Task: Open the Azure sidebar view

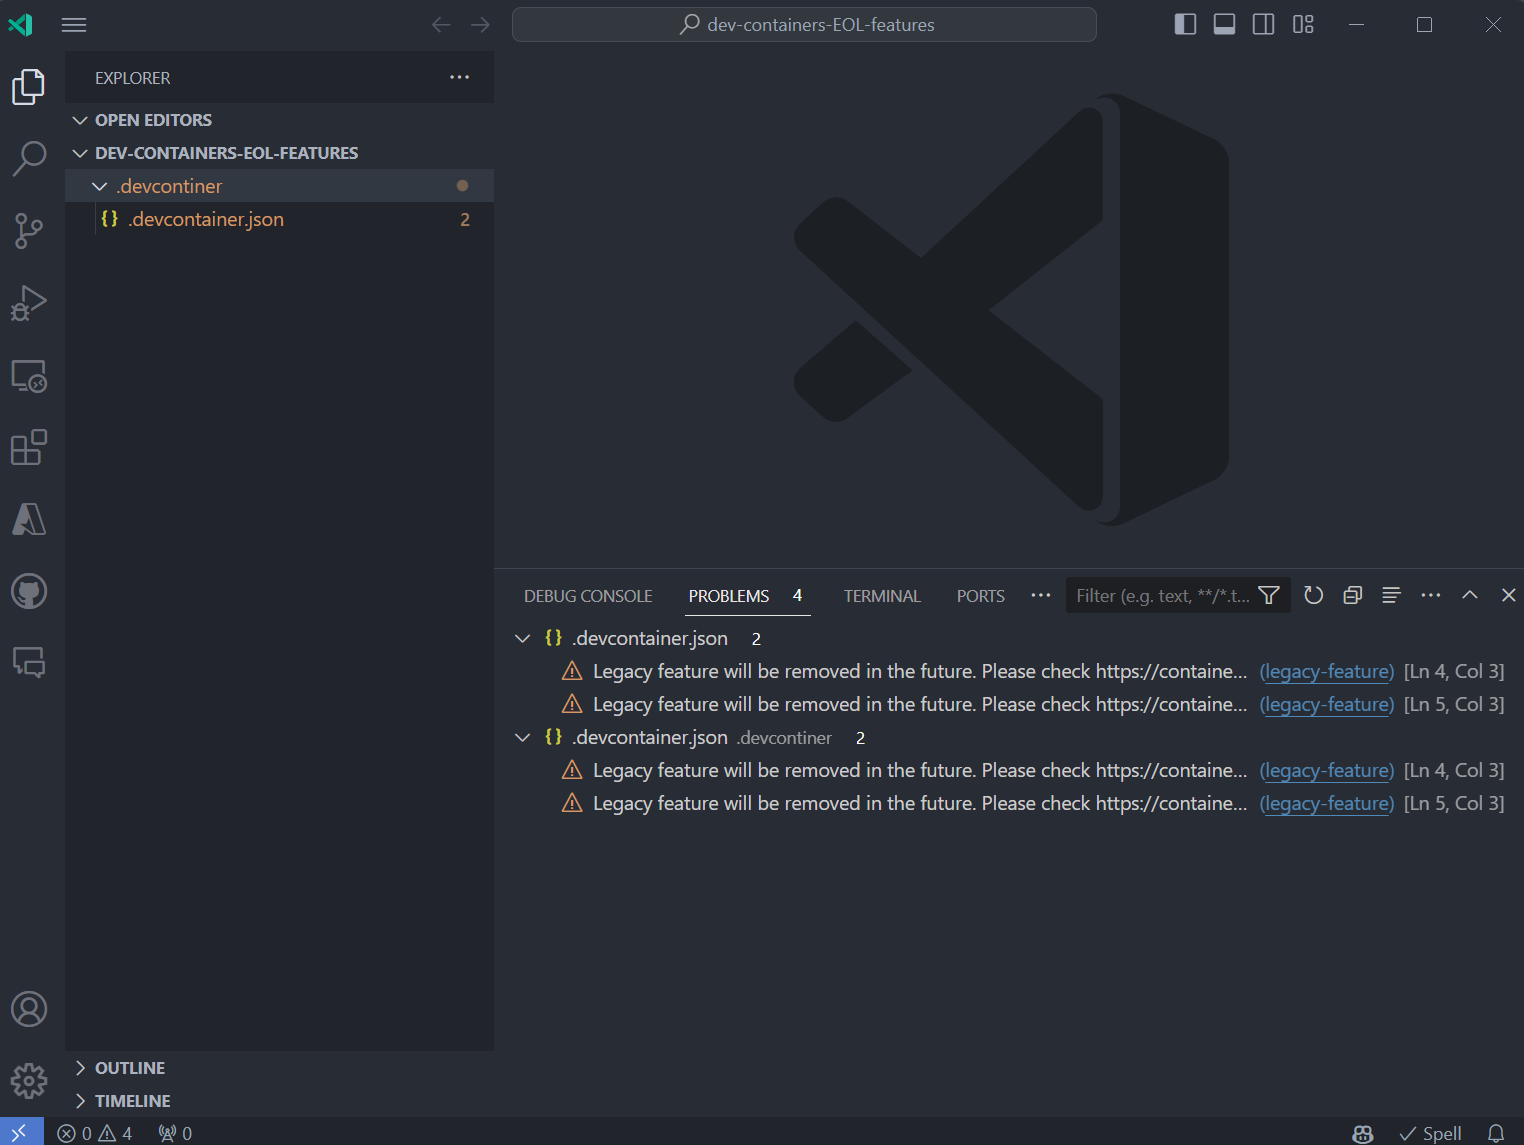Action: 29,519
